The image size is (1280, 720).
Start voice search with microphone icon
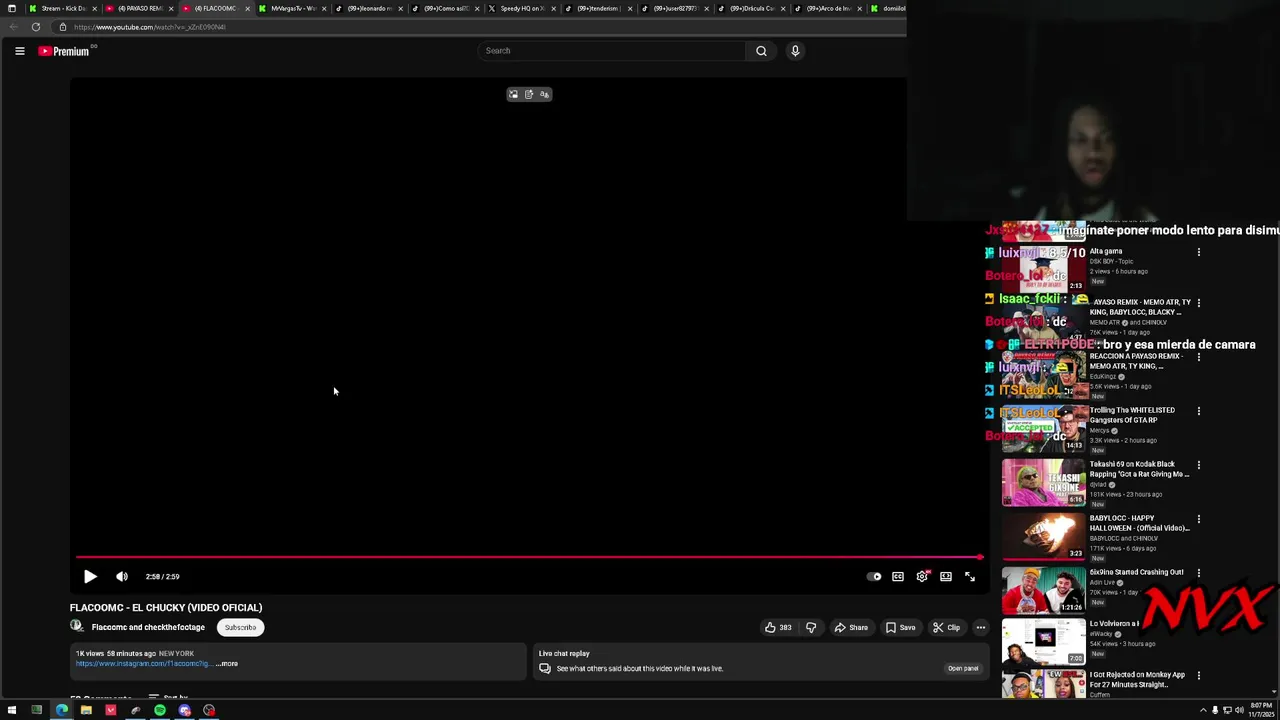[795, 50]
